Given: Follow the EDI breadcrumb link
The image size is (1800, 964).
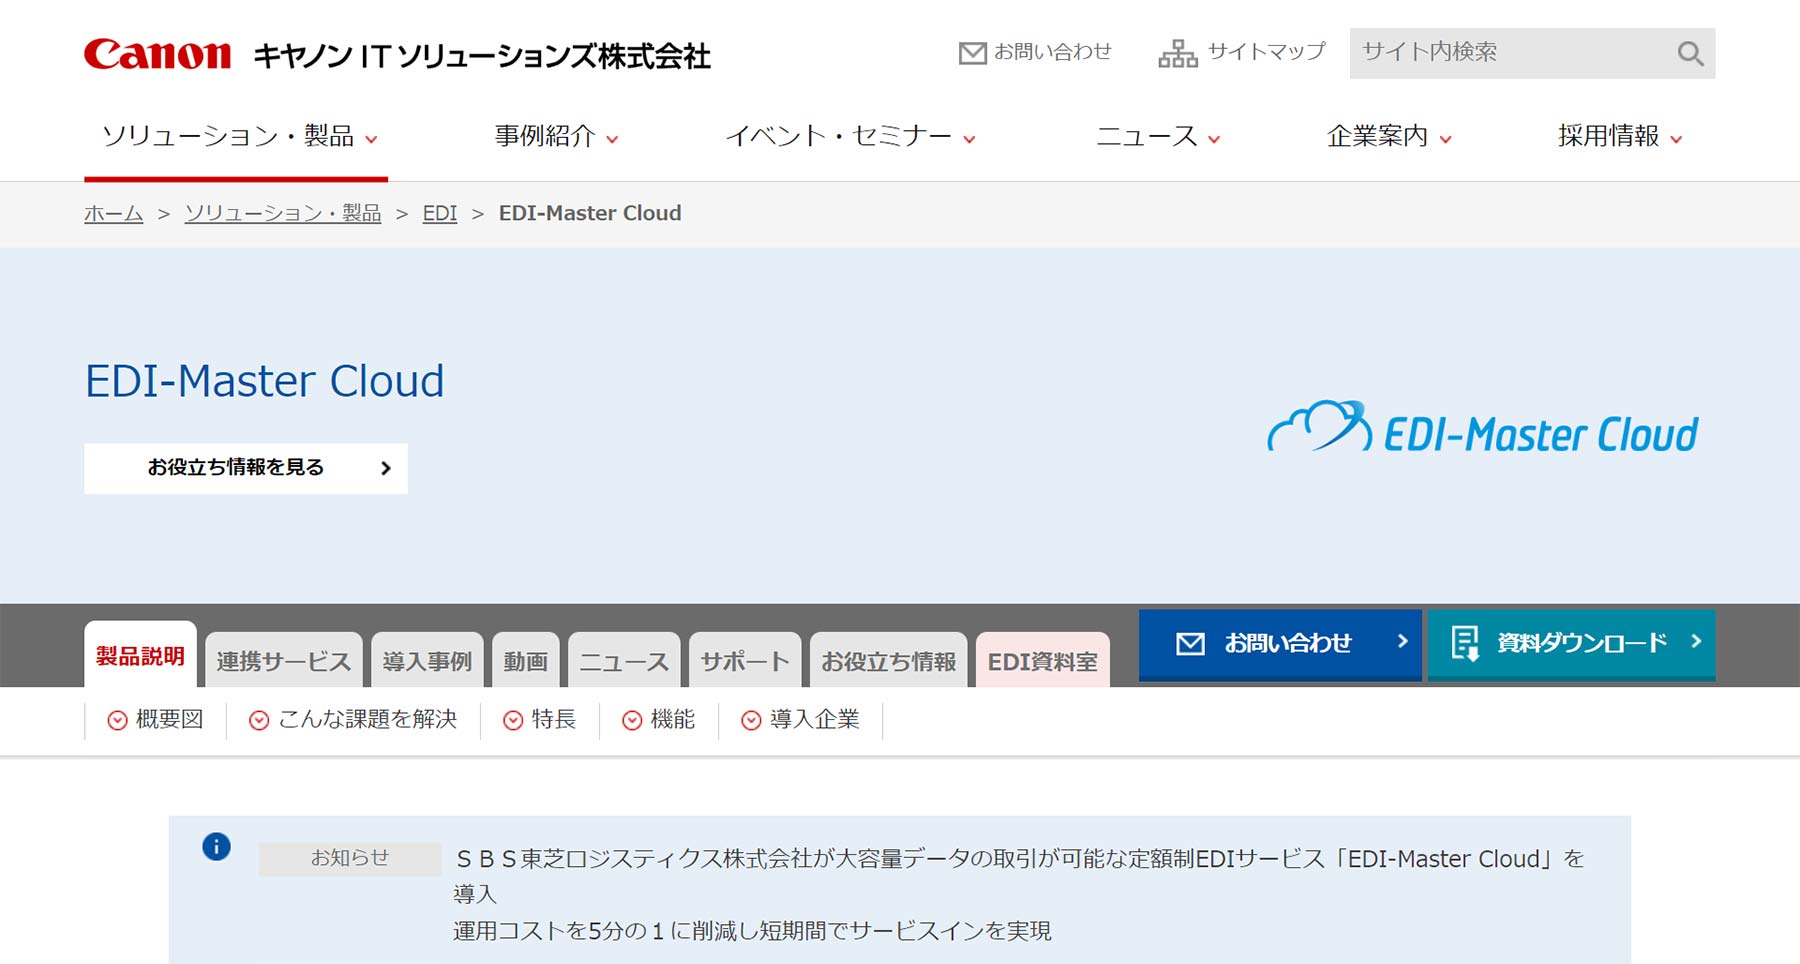Looking at the screenshot, I should tap(440, 213).
